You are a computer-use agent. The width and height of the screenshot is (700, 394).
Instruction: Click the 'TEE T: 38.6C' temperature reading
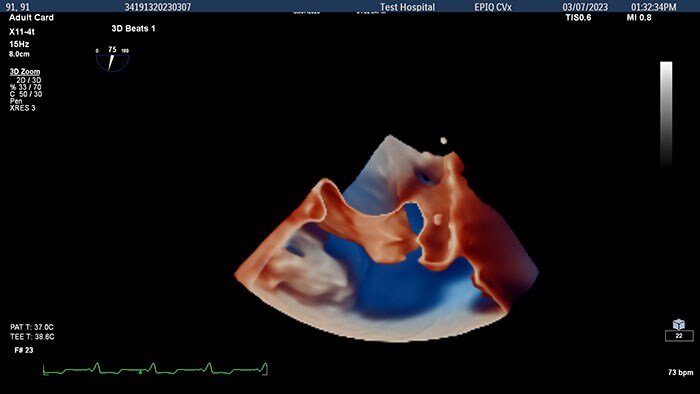[x=32, y=337]
